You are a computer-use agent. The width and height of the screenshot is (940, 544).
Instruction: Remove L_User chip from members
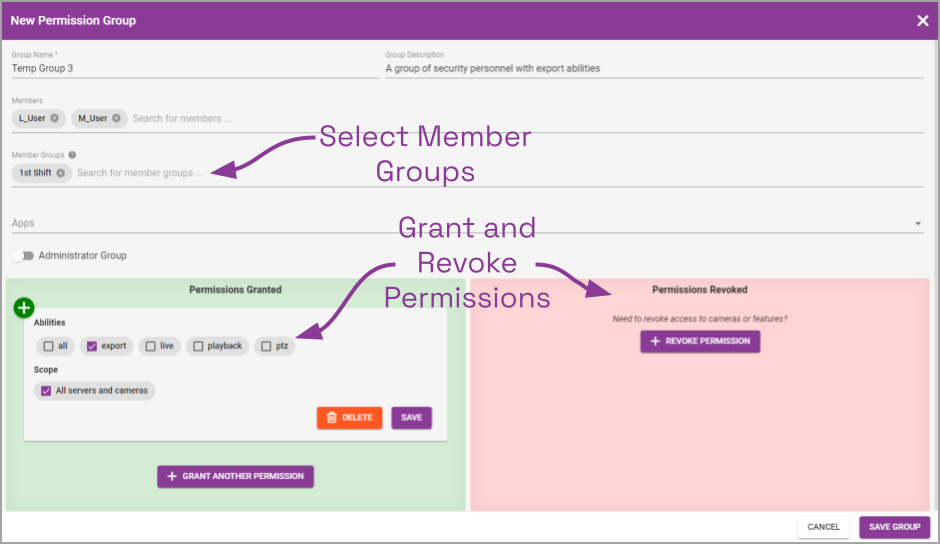(55, 118)
